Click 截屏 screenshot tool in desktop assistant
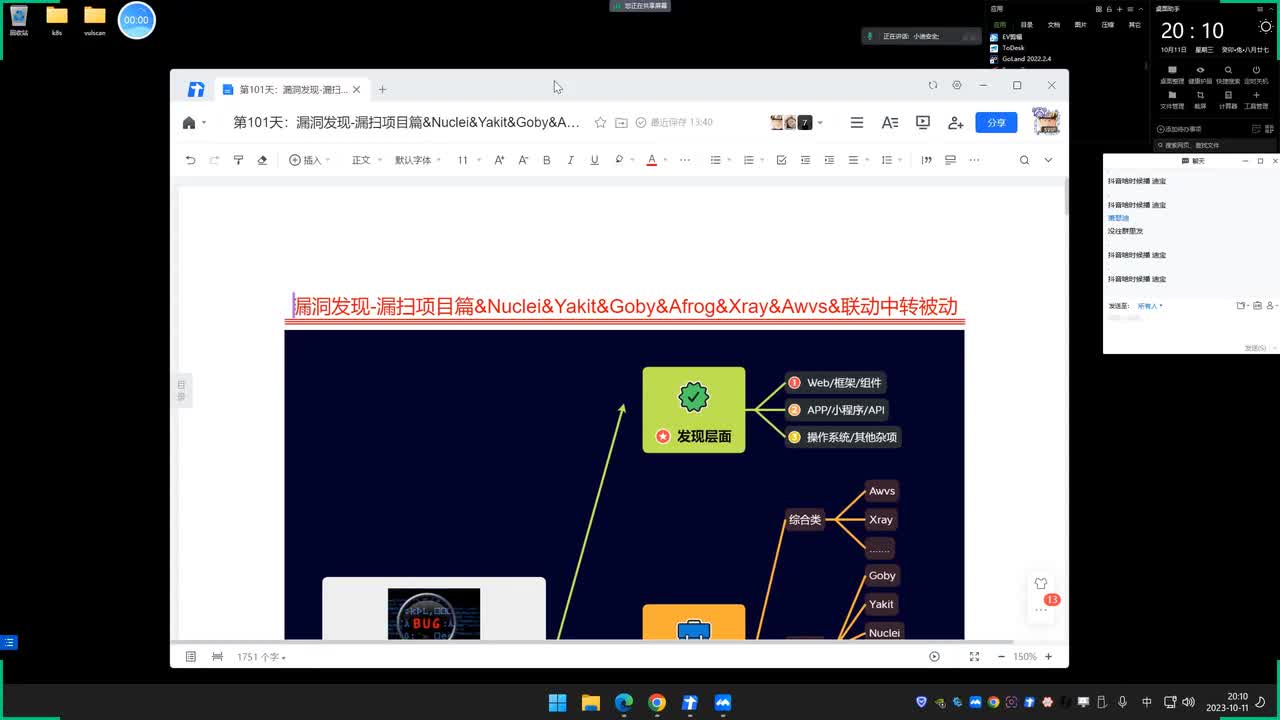The width and height of the screenshot is (1280, 720). (1200, 99)
